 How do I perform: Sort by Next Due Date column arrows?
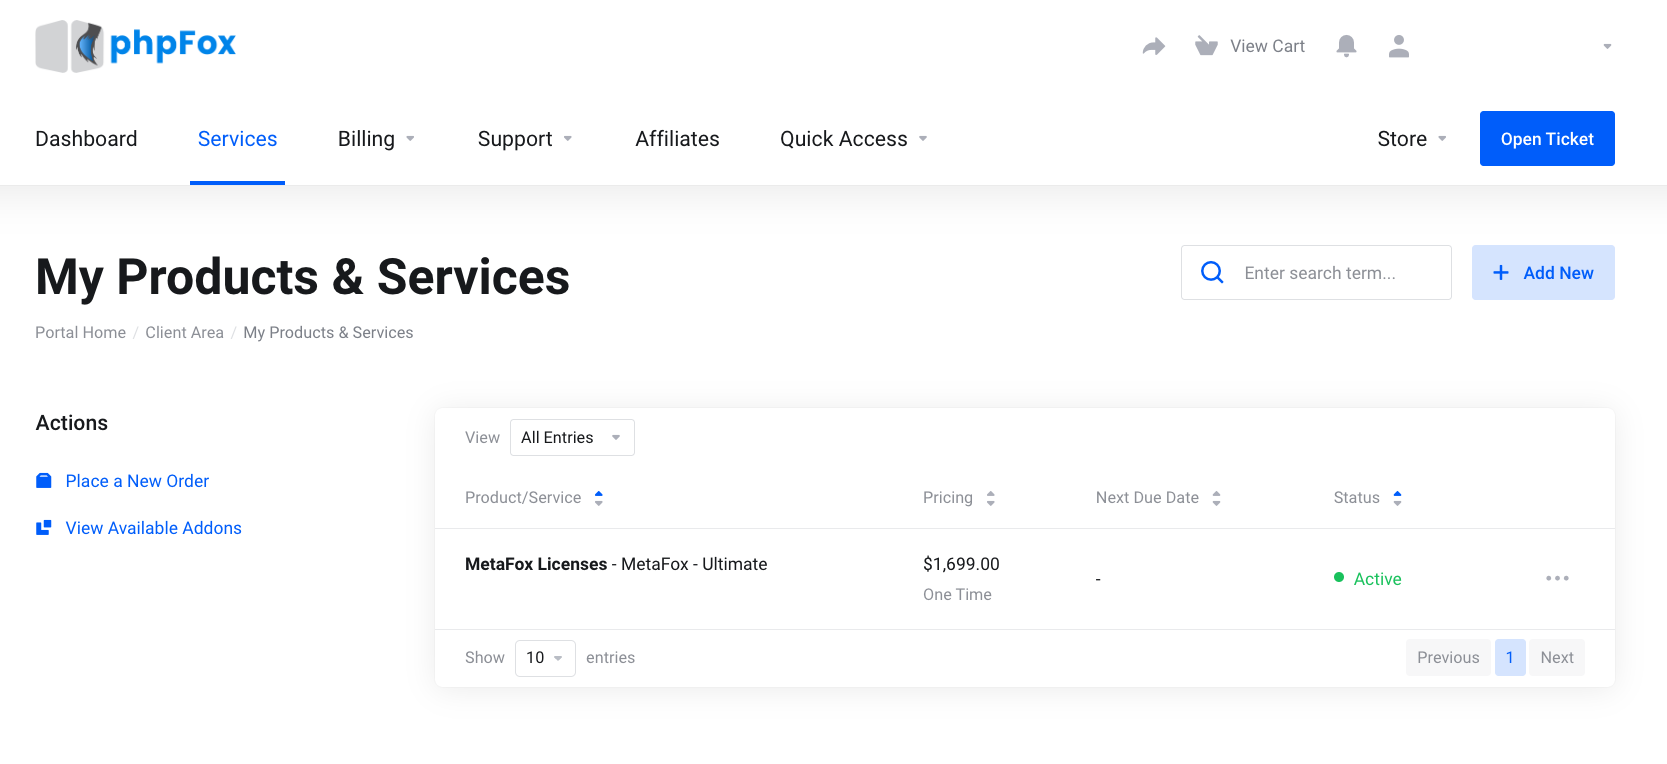pyautogui.click(x=1217, y=498)
